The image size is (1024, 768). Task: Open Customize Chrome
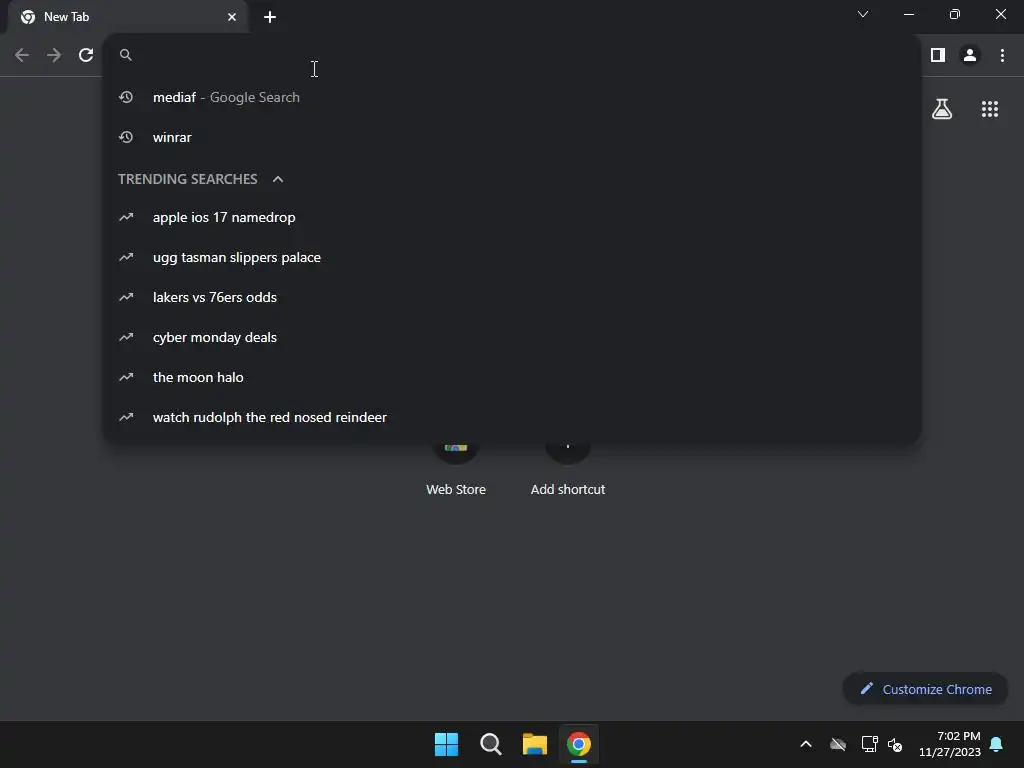pyautogui.click(x=925, y=689)
